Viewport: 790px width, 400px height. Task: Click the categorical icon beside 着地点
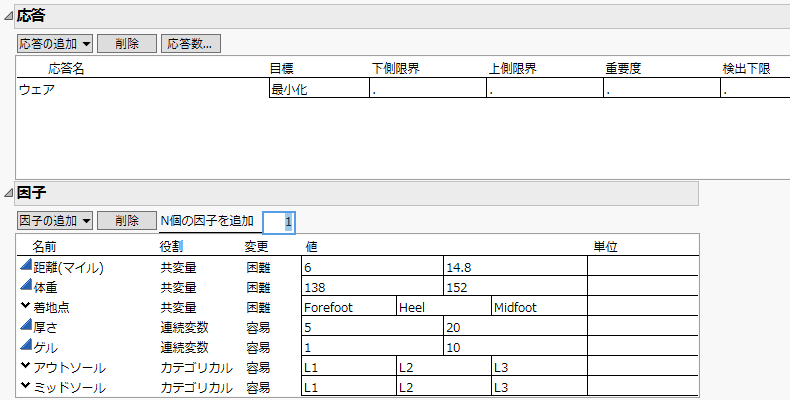[25, 305]
